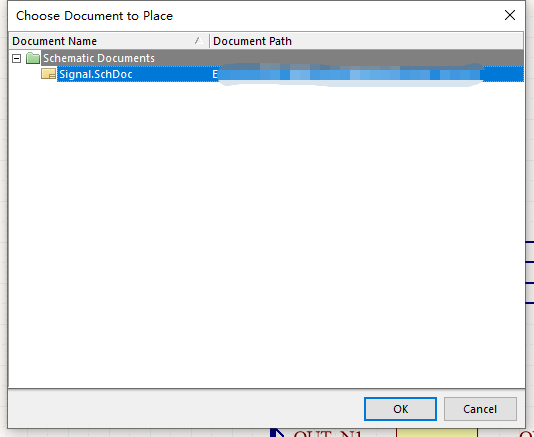Click the green Schematic Documents folder icon
The height and width of the screenshot is (437, 534).
pyautogui.click(x=33, y=58)
